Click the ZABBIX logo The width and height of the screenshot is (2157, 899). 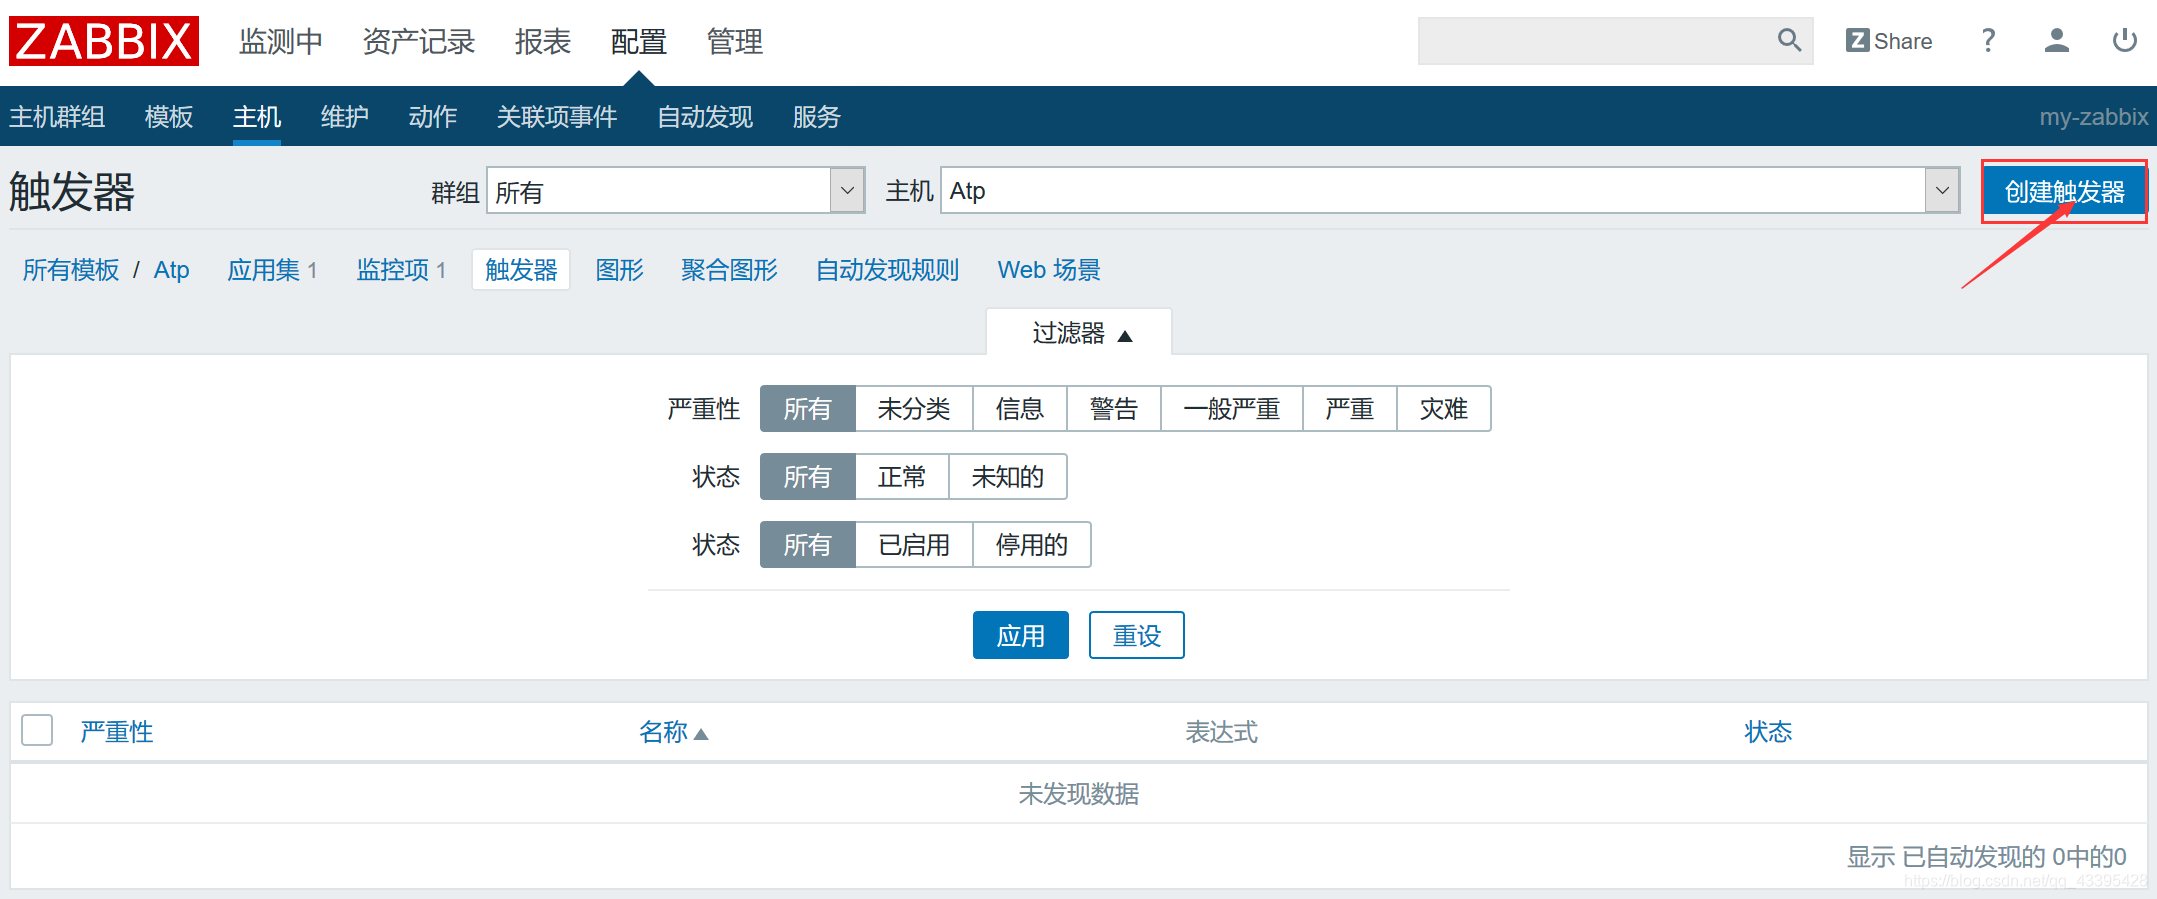coord(104,41)
